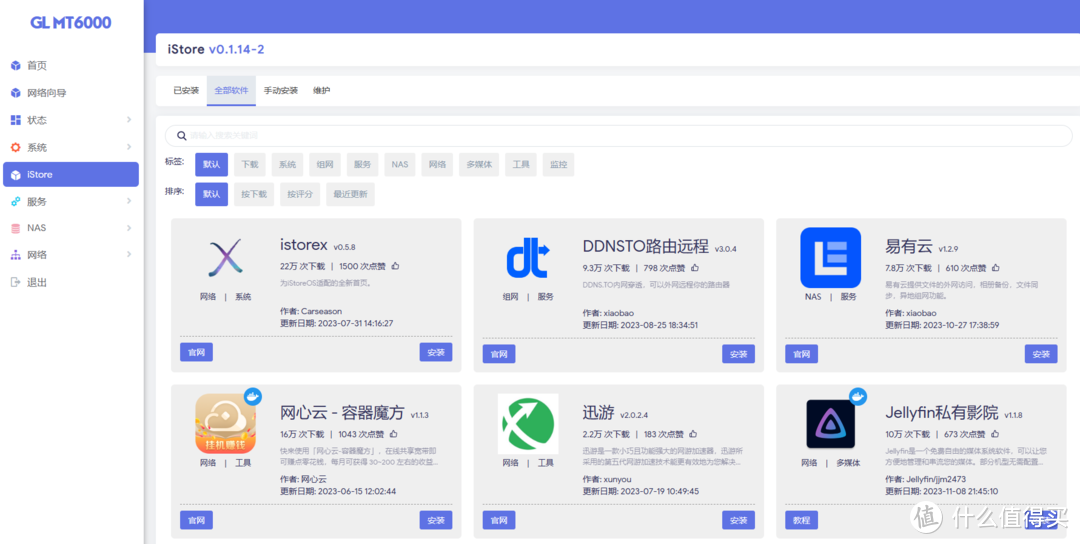
Task: Click the 迅游 app logo
Action: tap(528, 423)
